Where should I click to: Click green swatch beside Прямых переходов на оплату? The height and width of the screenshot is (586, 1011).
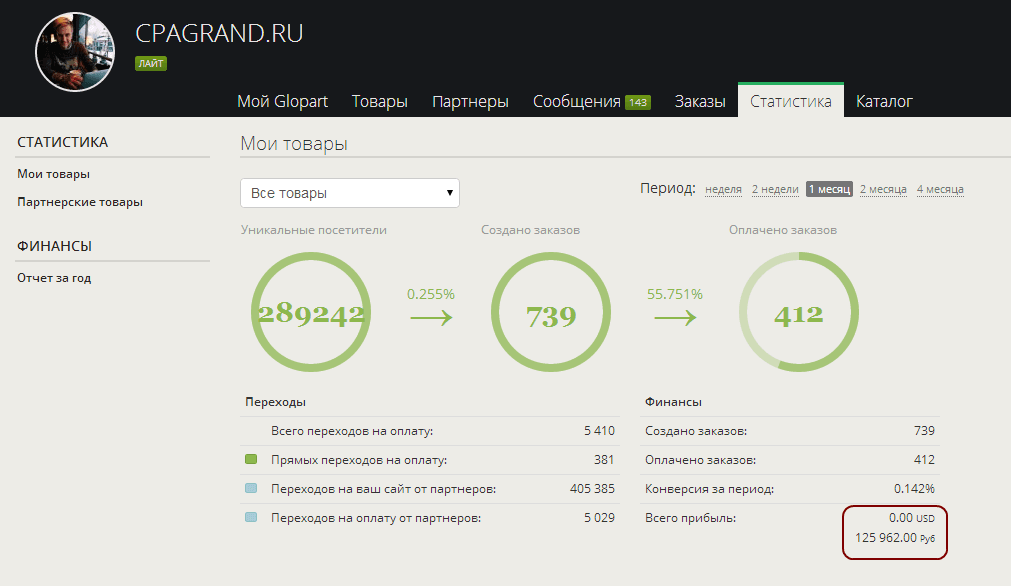(x=251, y=460)
